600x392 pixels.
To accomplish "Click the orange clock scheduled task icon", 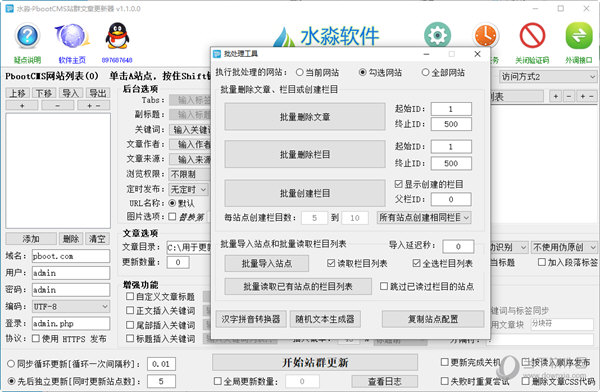I will coord(486,35).
